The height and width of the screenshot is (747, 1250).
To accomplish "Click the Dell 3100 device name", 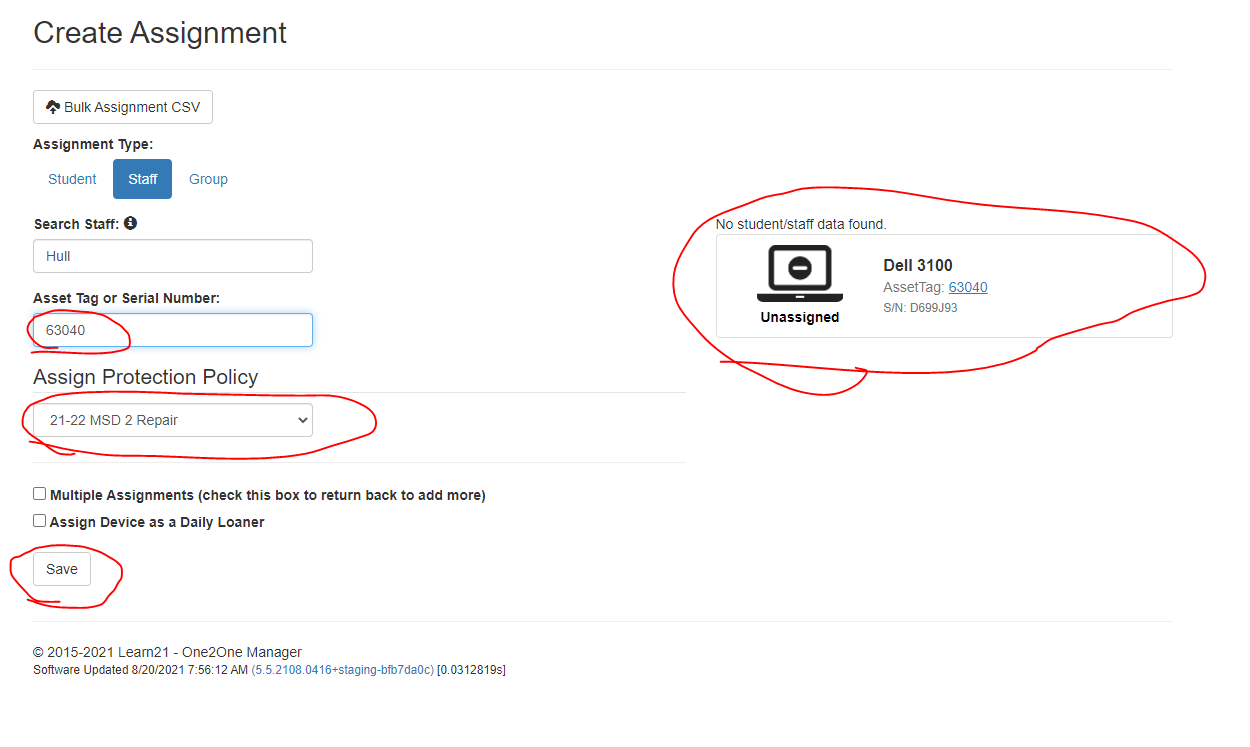I will 917,265.
